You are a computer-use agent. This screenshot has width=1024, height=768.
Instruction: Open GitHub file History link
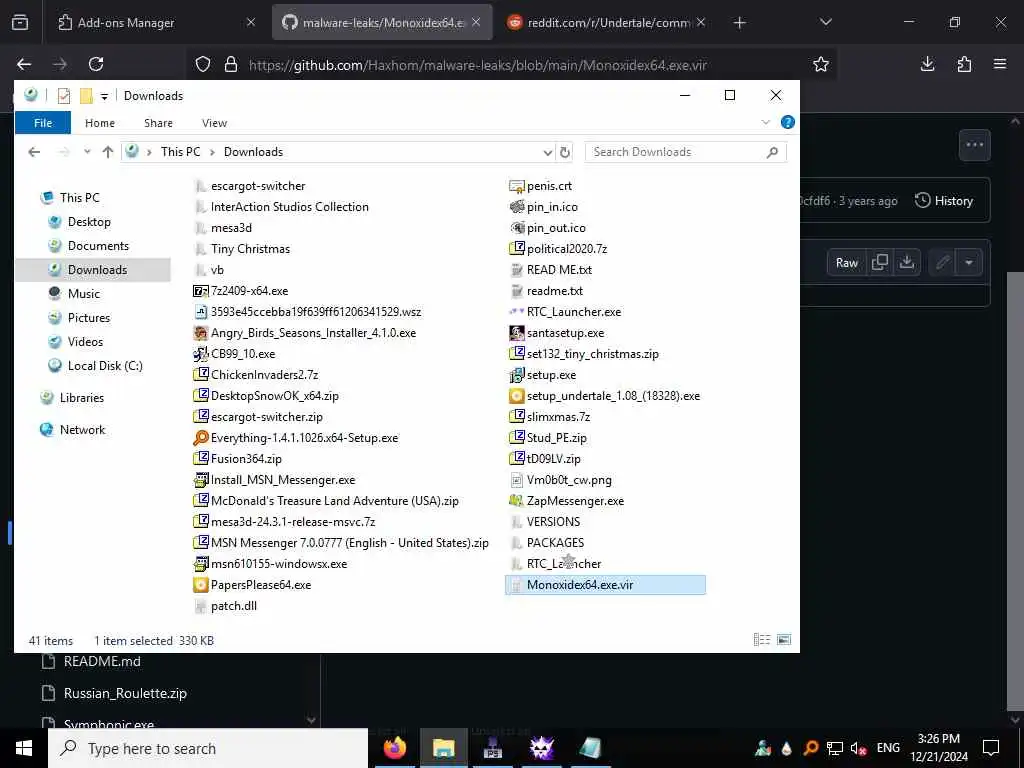point(944,200)
